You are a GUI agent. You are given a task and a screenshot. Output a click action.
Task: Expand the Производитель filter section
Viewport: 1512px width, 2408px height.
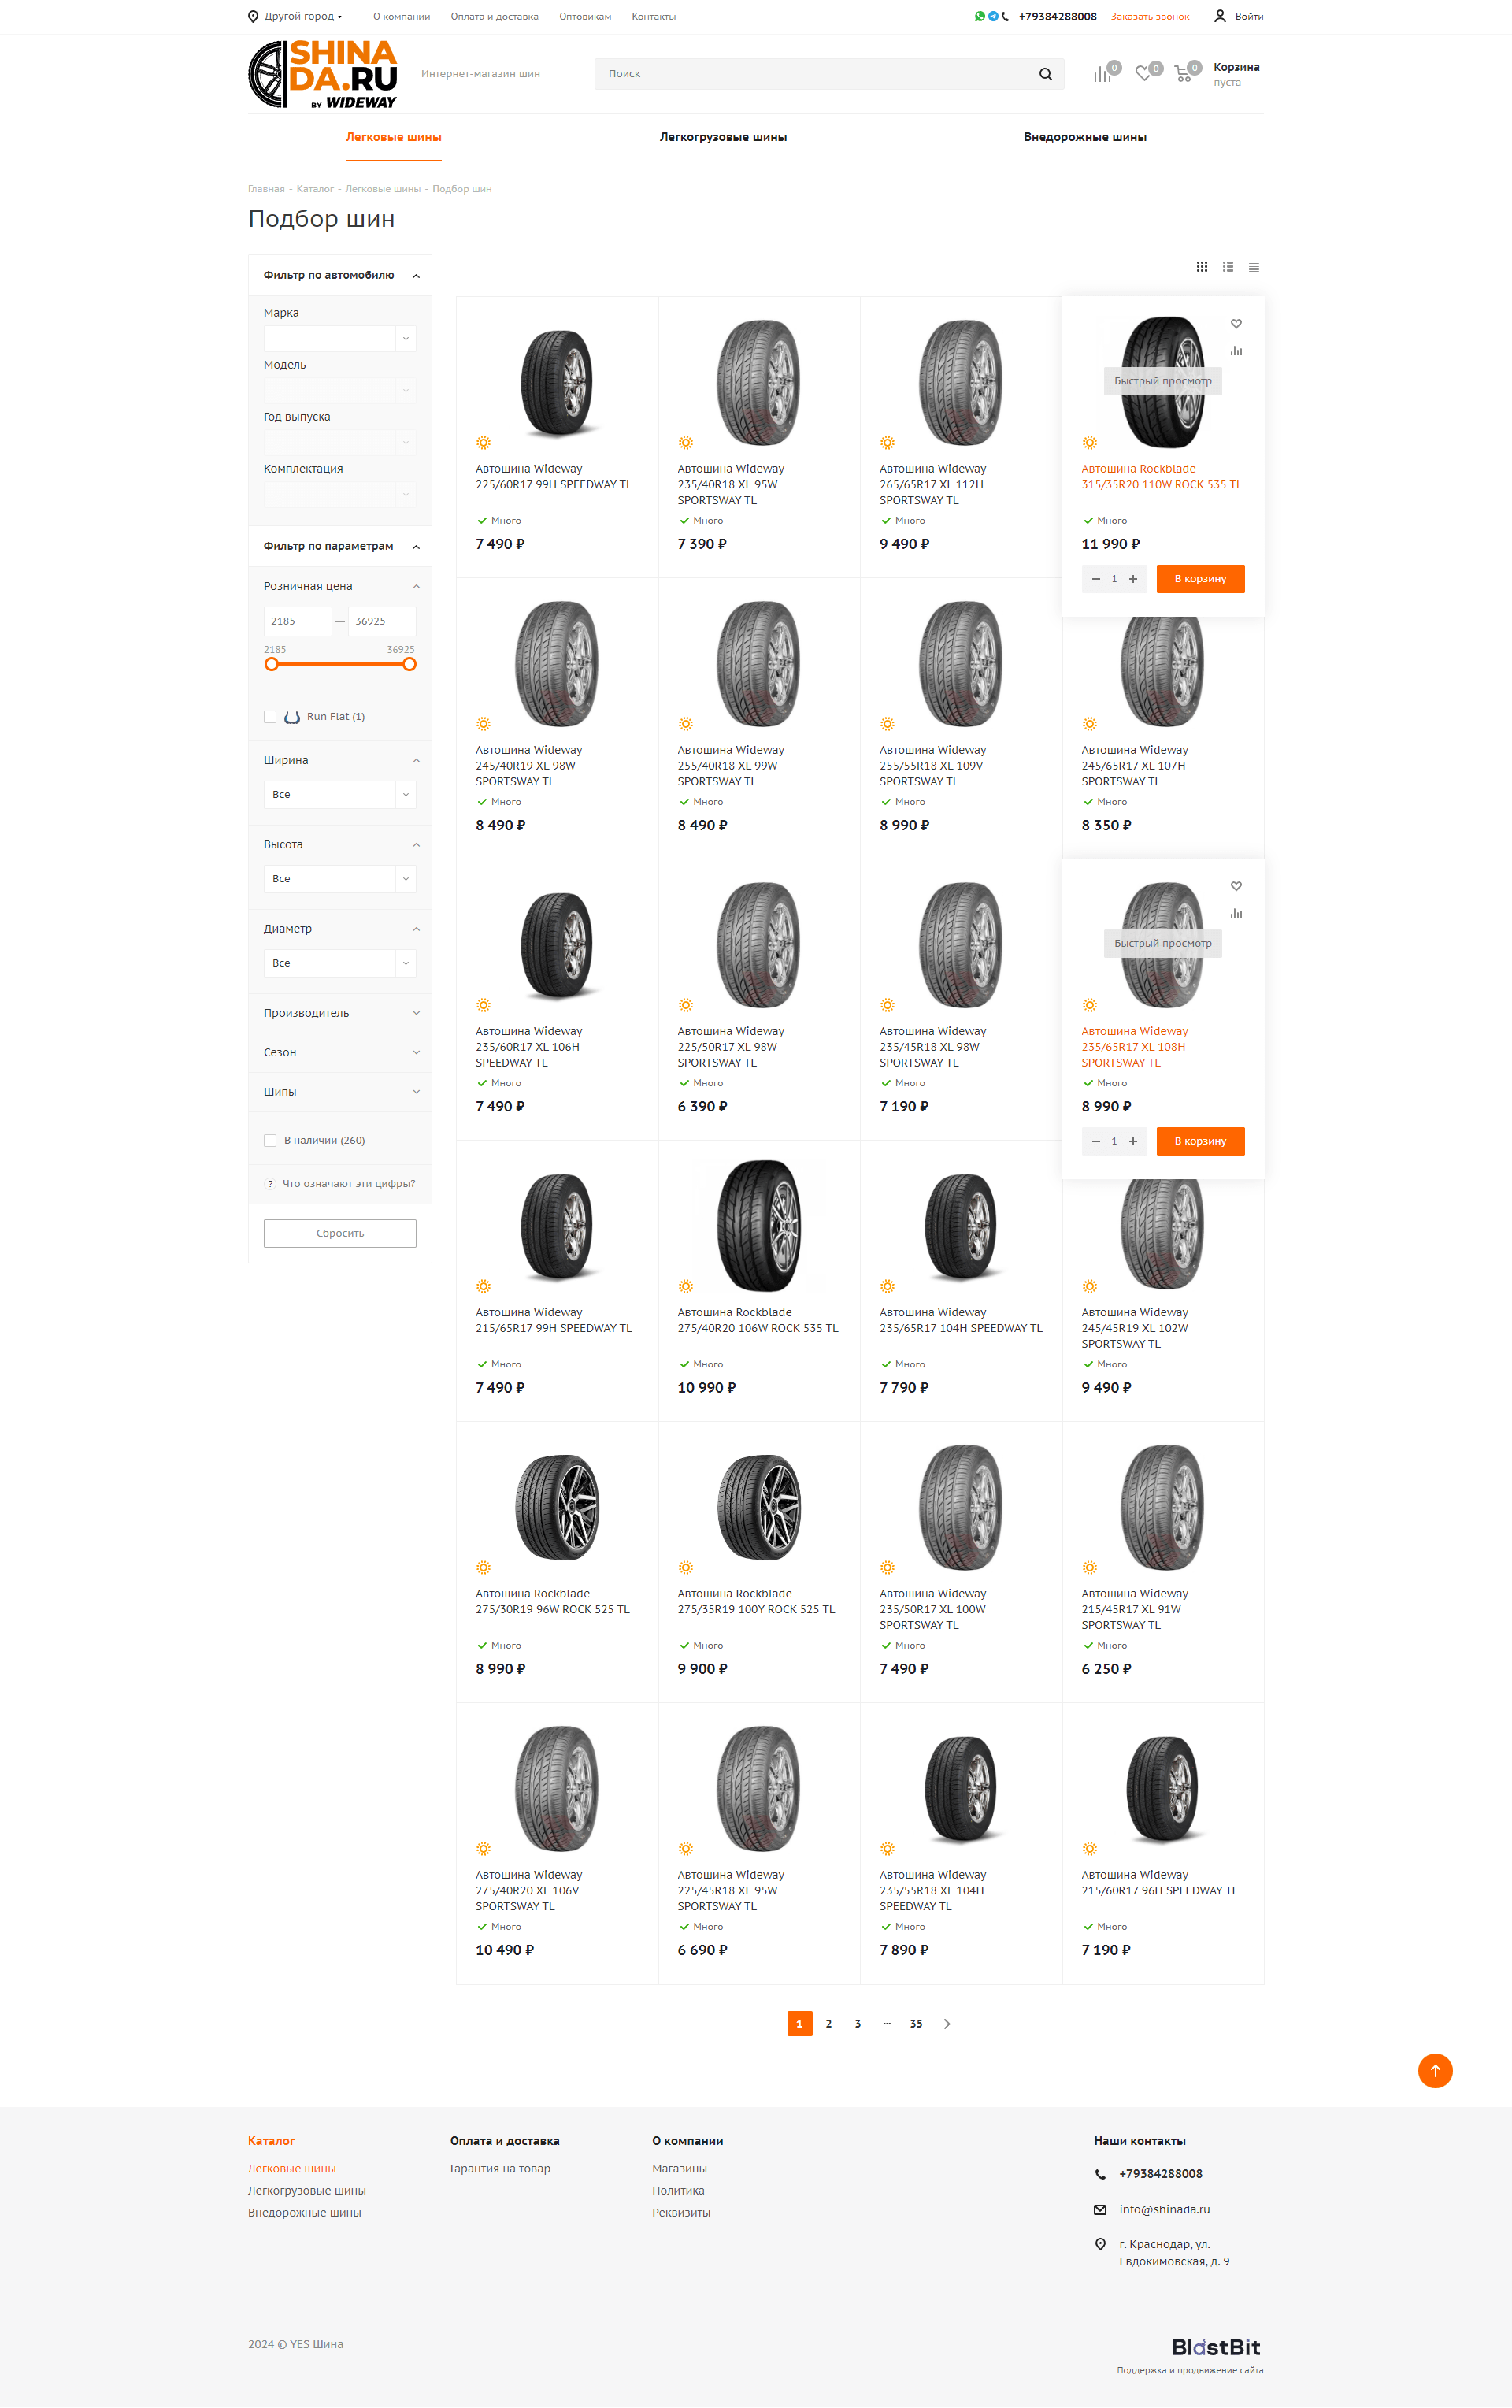coord(340,1013)
